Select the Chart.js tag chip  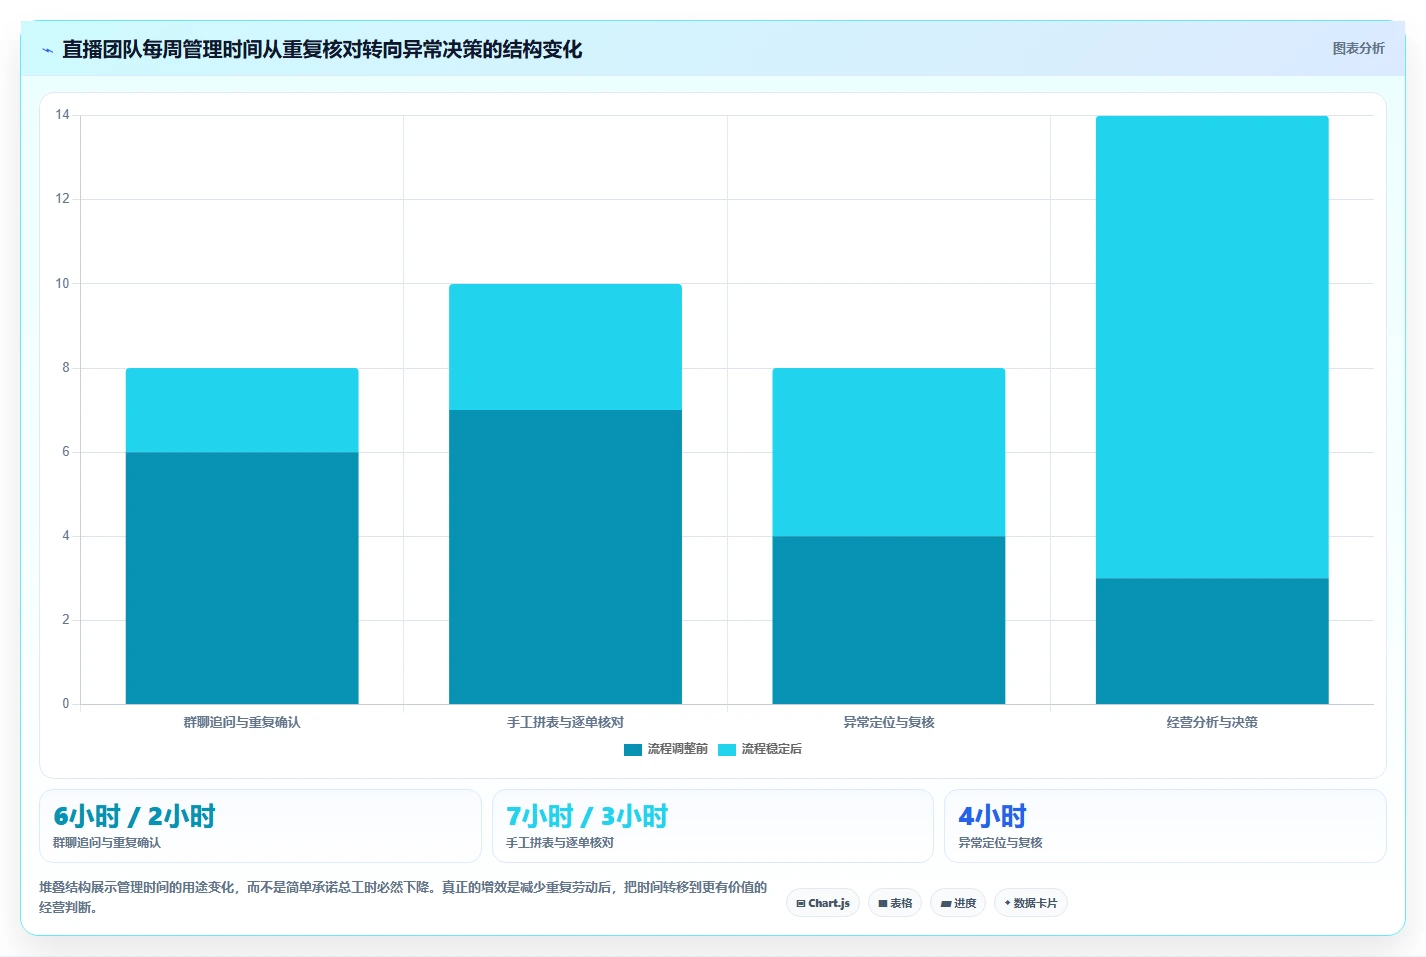[x=823, y=903]
